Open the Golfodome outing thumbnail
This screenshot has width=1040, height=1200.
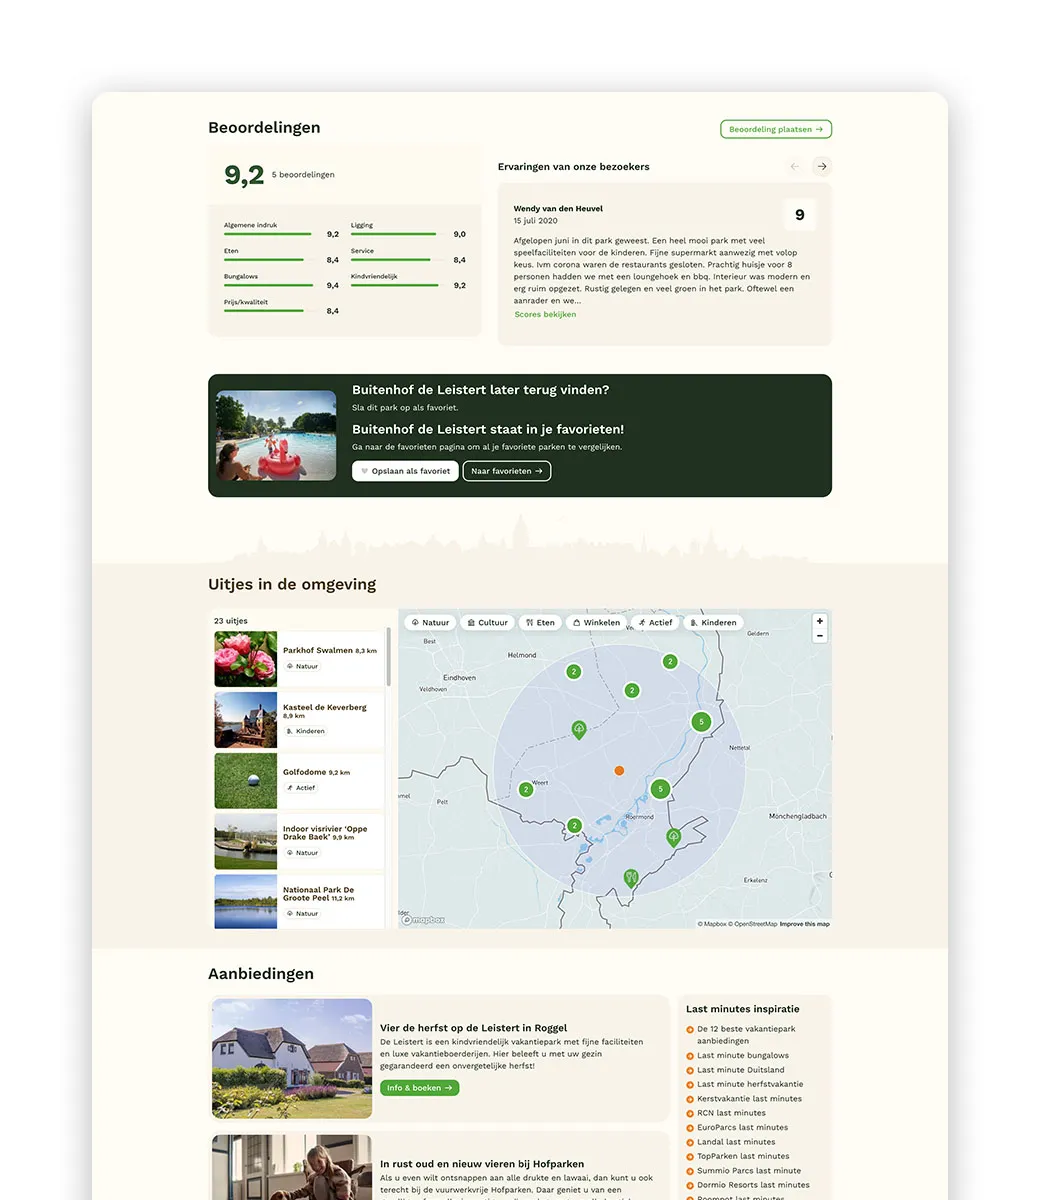coord(246,781)
